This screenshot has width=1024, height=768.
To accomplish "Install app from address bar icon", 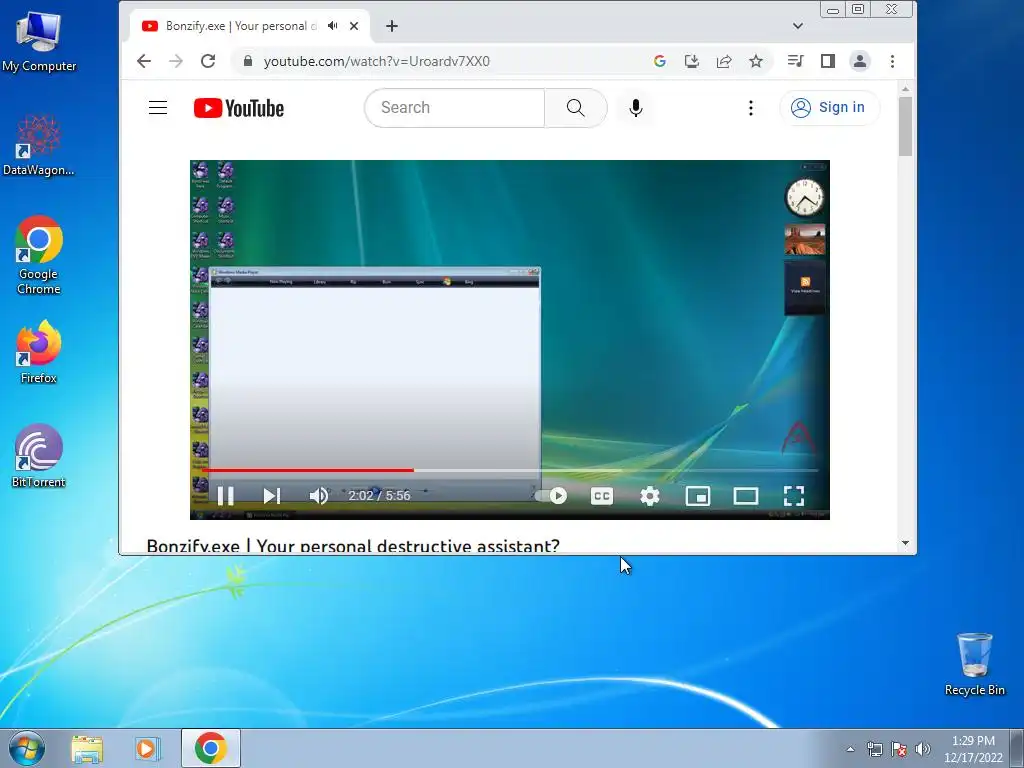I will click(x=692, y=61).
